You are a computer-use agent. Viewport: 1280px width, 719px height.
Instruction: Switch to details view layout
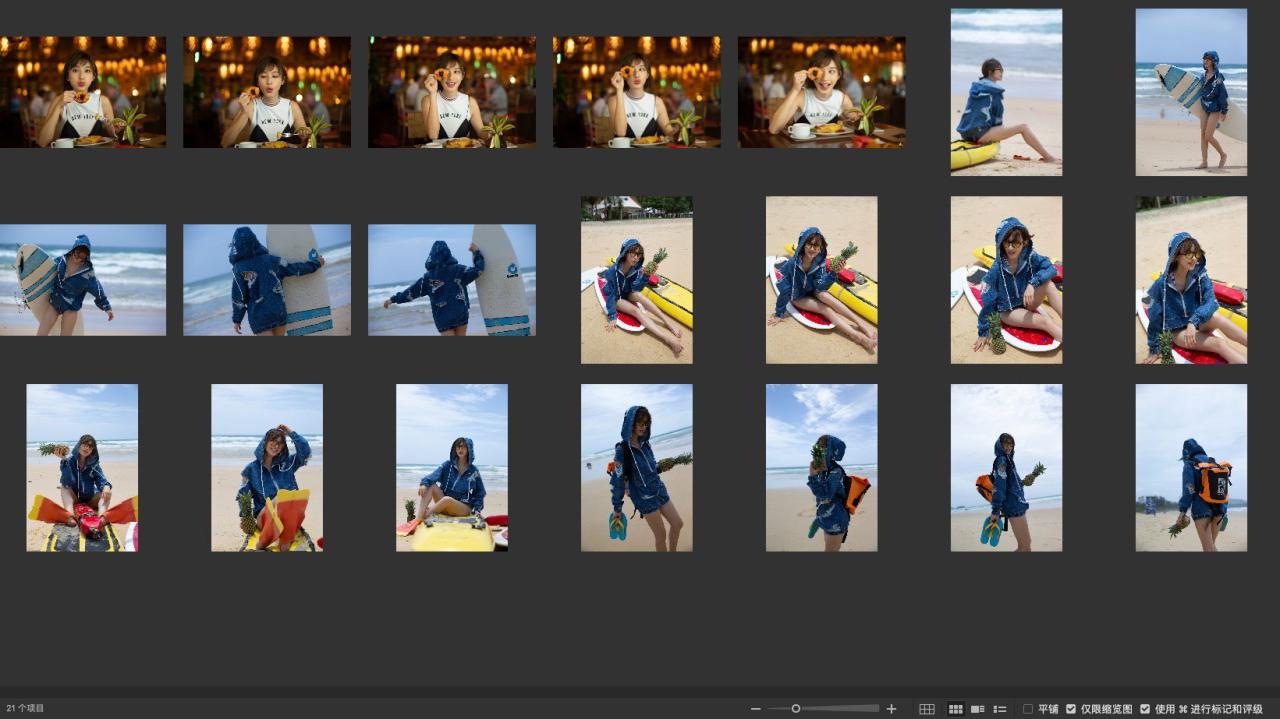(x=977, y=709)
